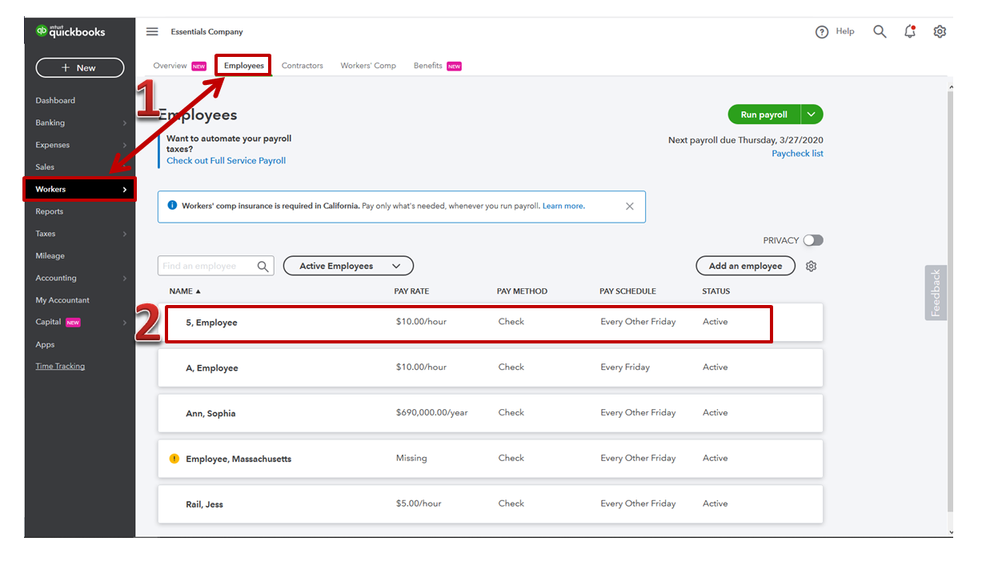Open the Active Employees filter dropdown

[x=348, y=266]
